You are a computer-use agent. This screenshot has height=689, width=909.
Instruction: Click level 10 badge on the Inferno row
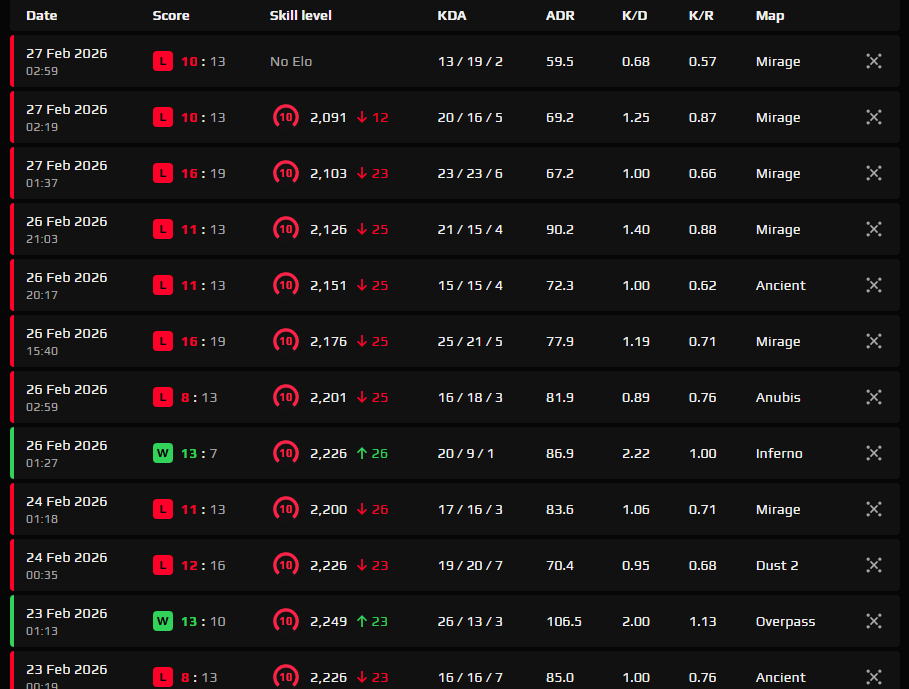point(286,453)
